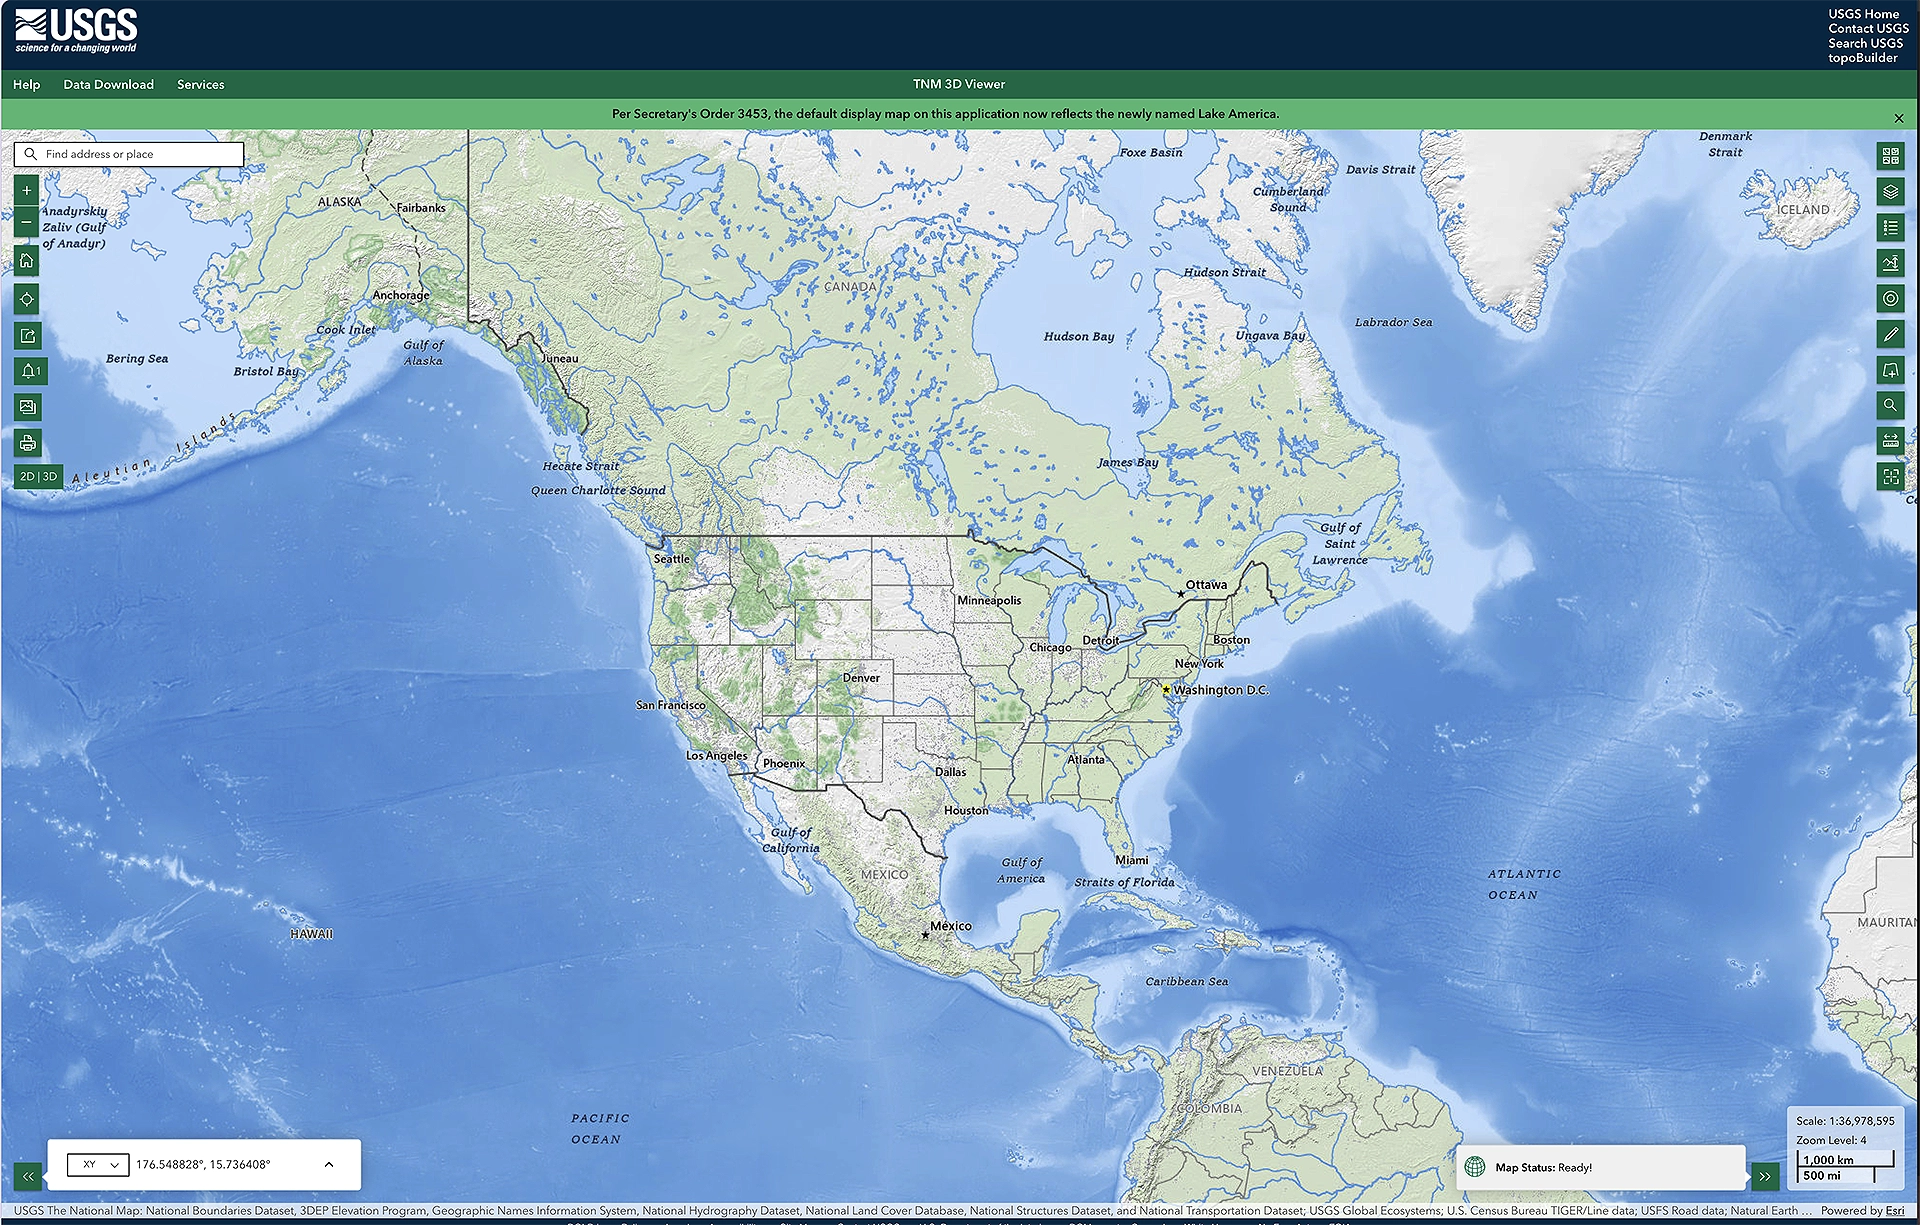Open the add data to map tool
This screenshot has width=1920, height=1225.
coord(1890,370)
